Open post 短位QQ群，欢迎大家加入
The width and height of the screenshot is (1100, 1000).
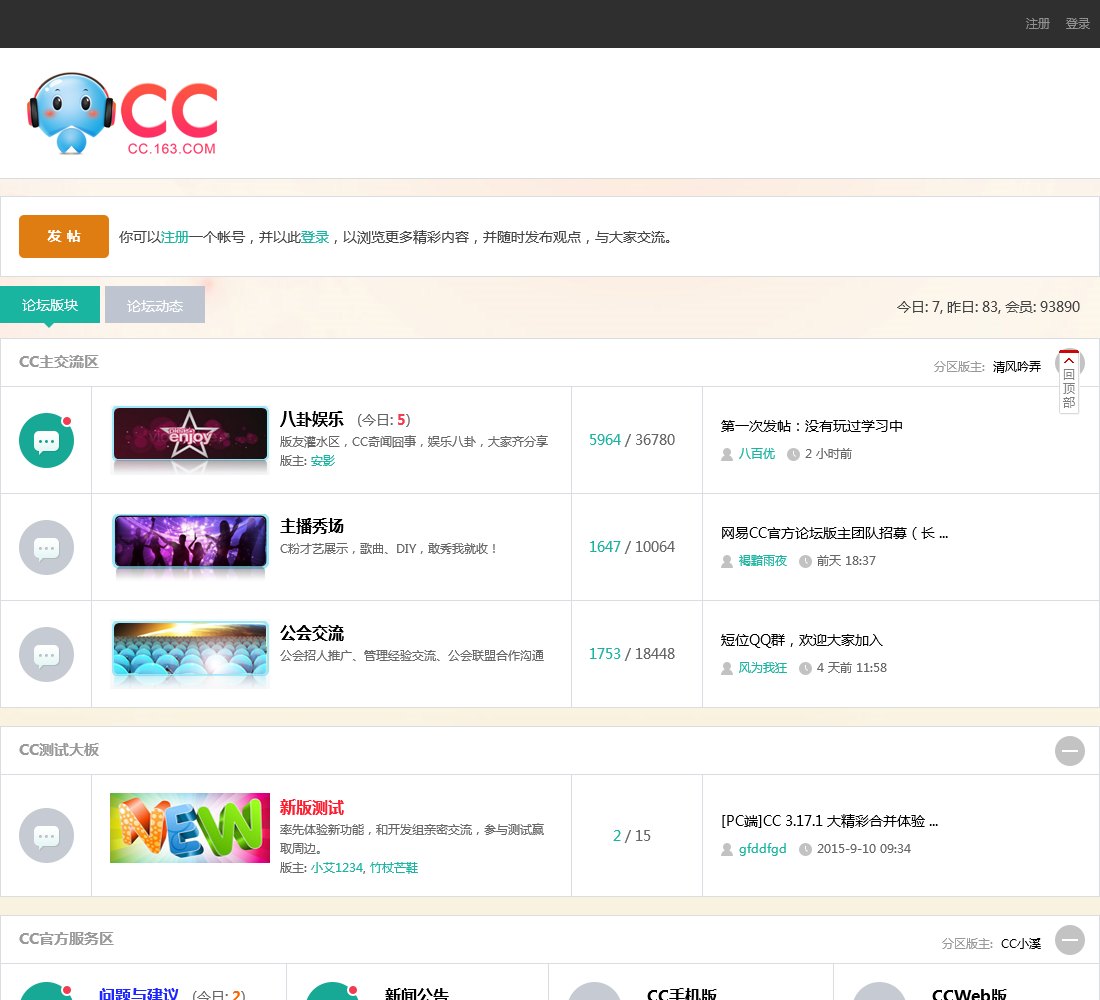point(801,640)
